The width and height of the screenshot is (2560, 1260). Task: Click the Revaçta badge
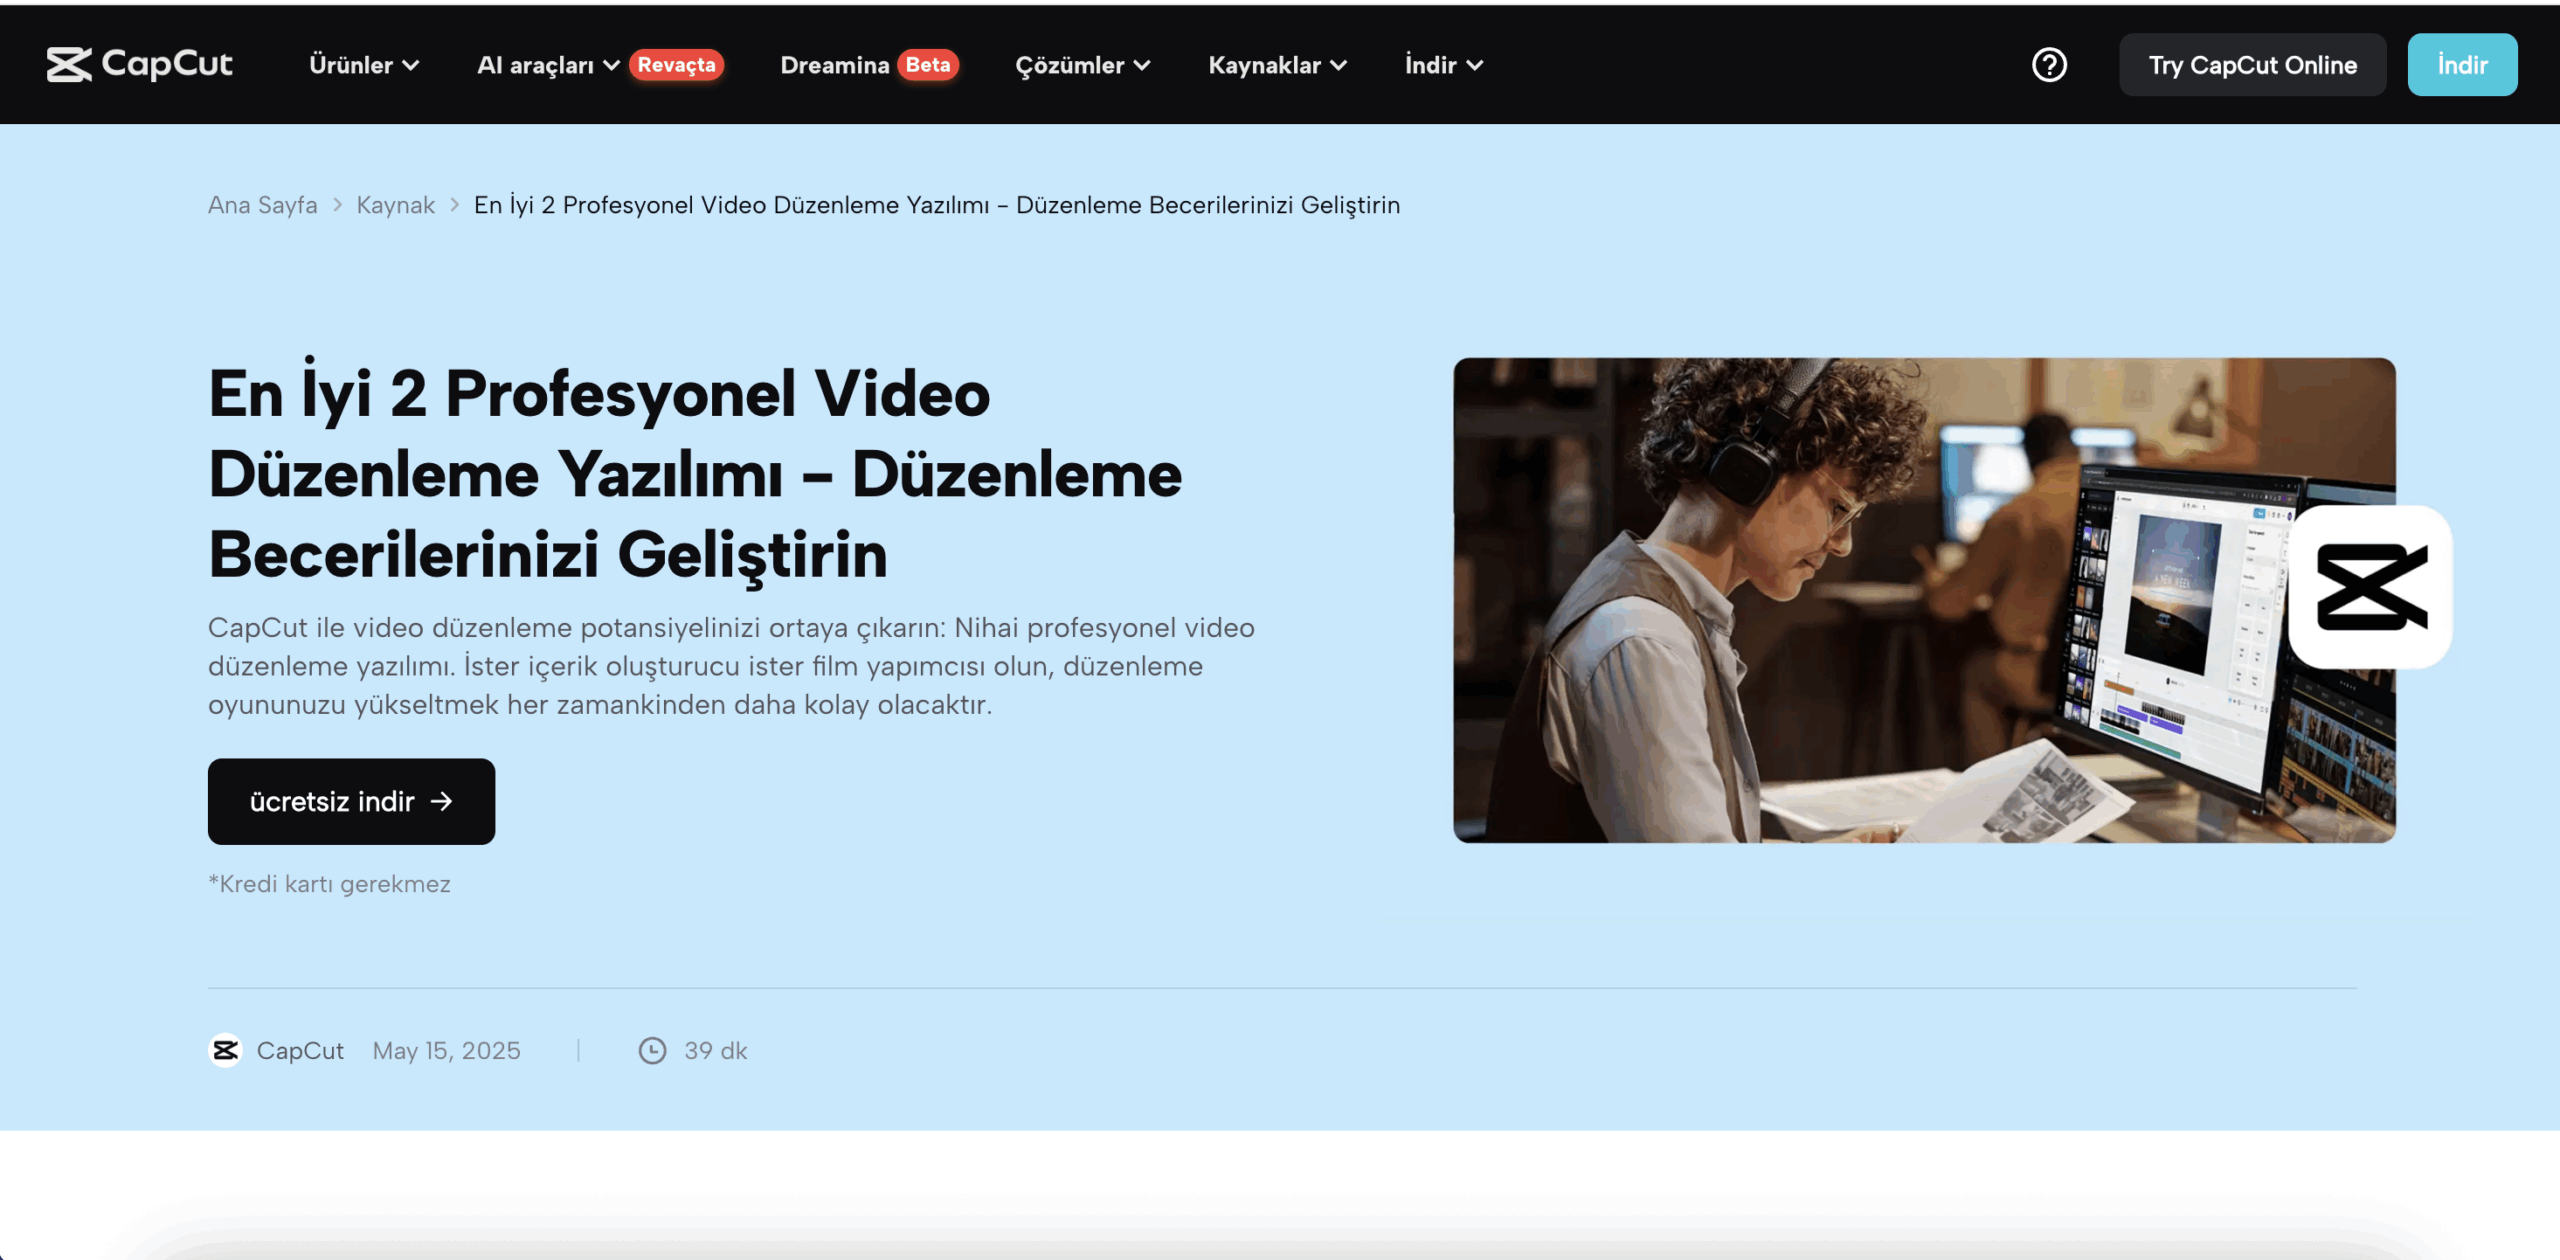click(x=677, y=65)
